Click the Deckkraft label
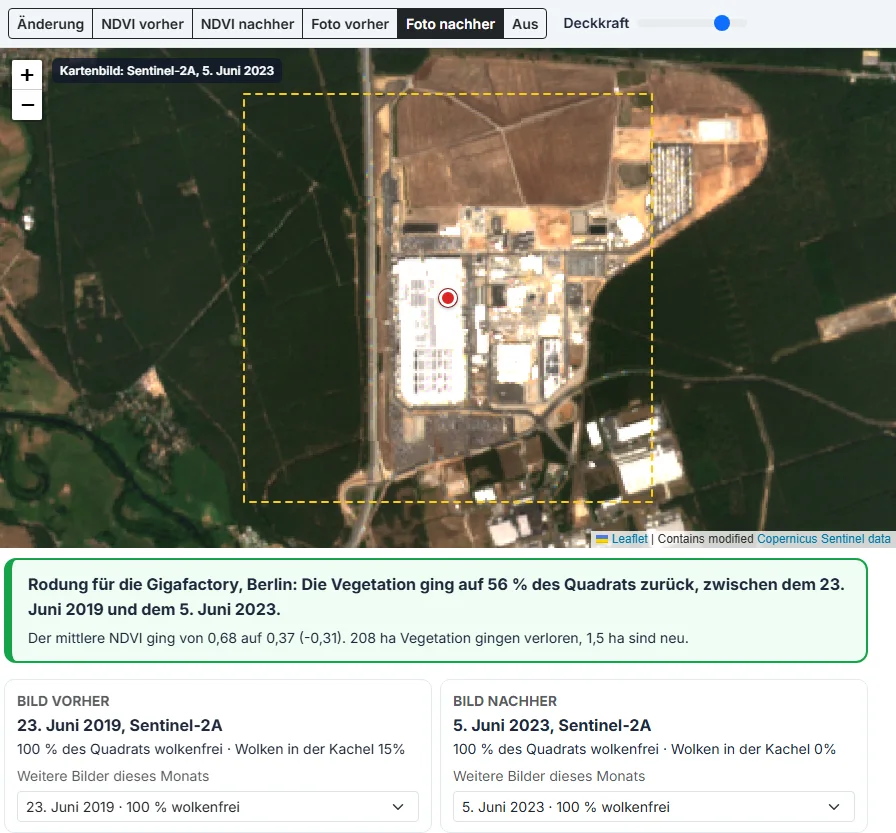 (x=596, y=23)
